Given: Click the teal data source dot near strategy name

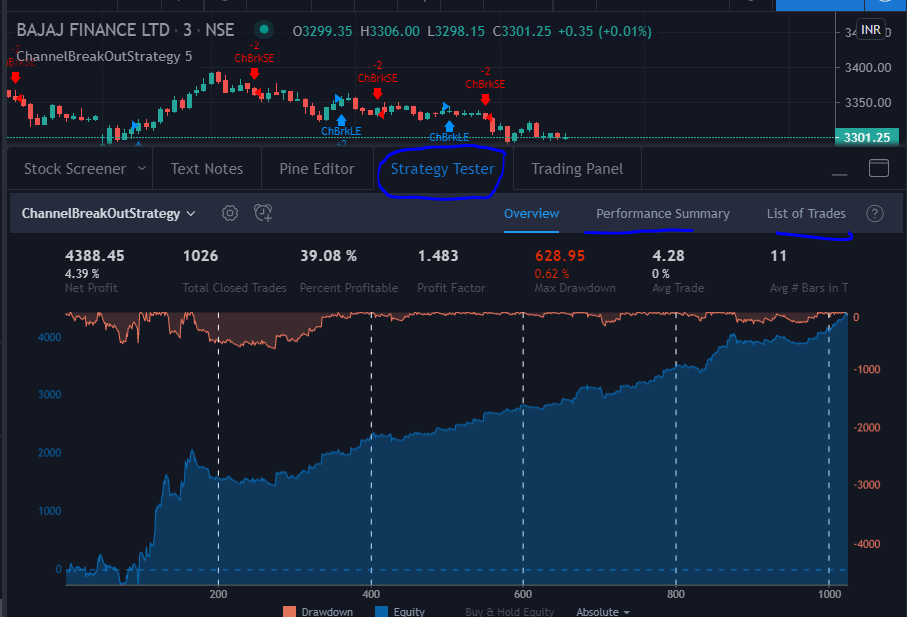Looking at the screenshot, I should pos(263,30).
